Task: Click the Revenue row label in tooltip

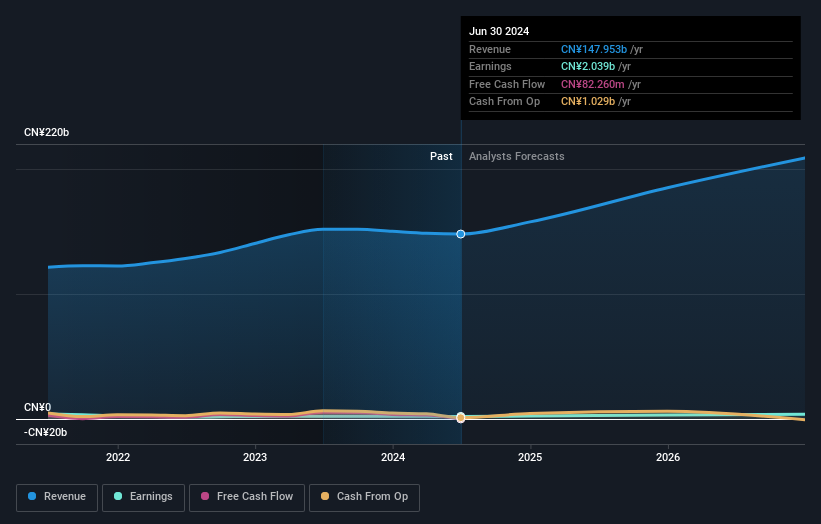Action: 490,49
